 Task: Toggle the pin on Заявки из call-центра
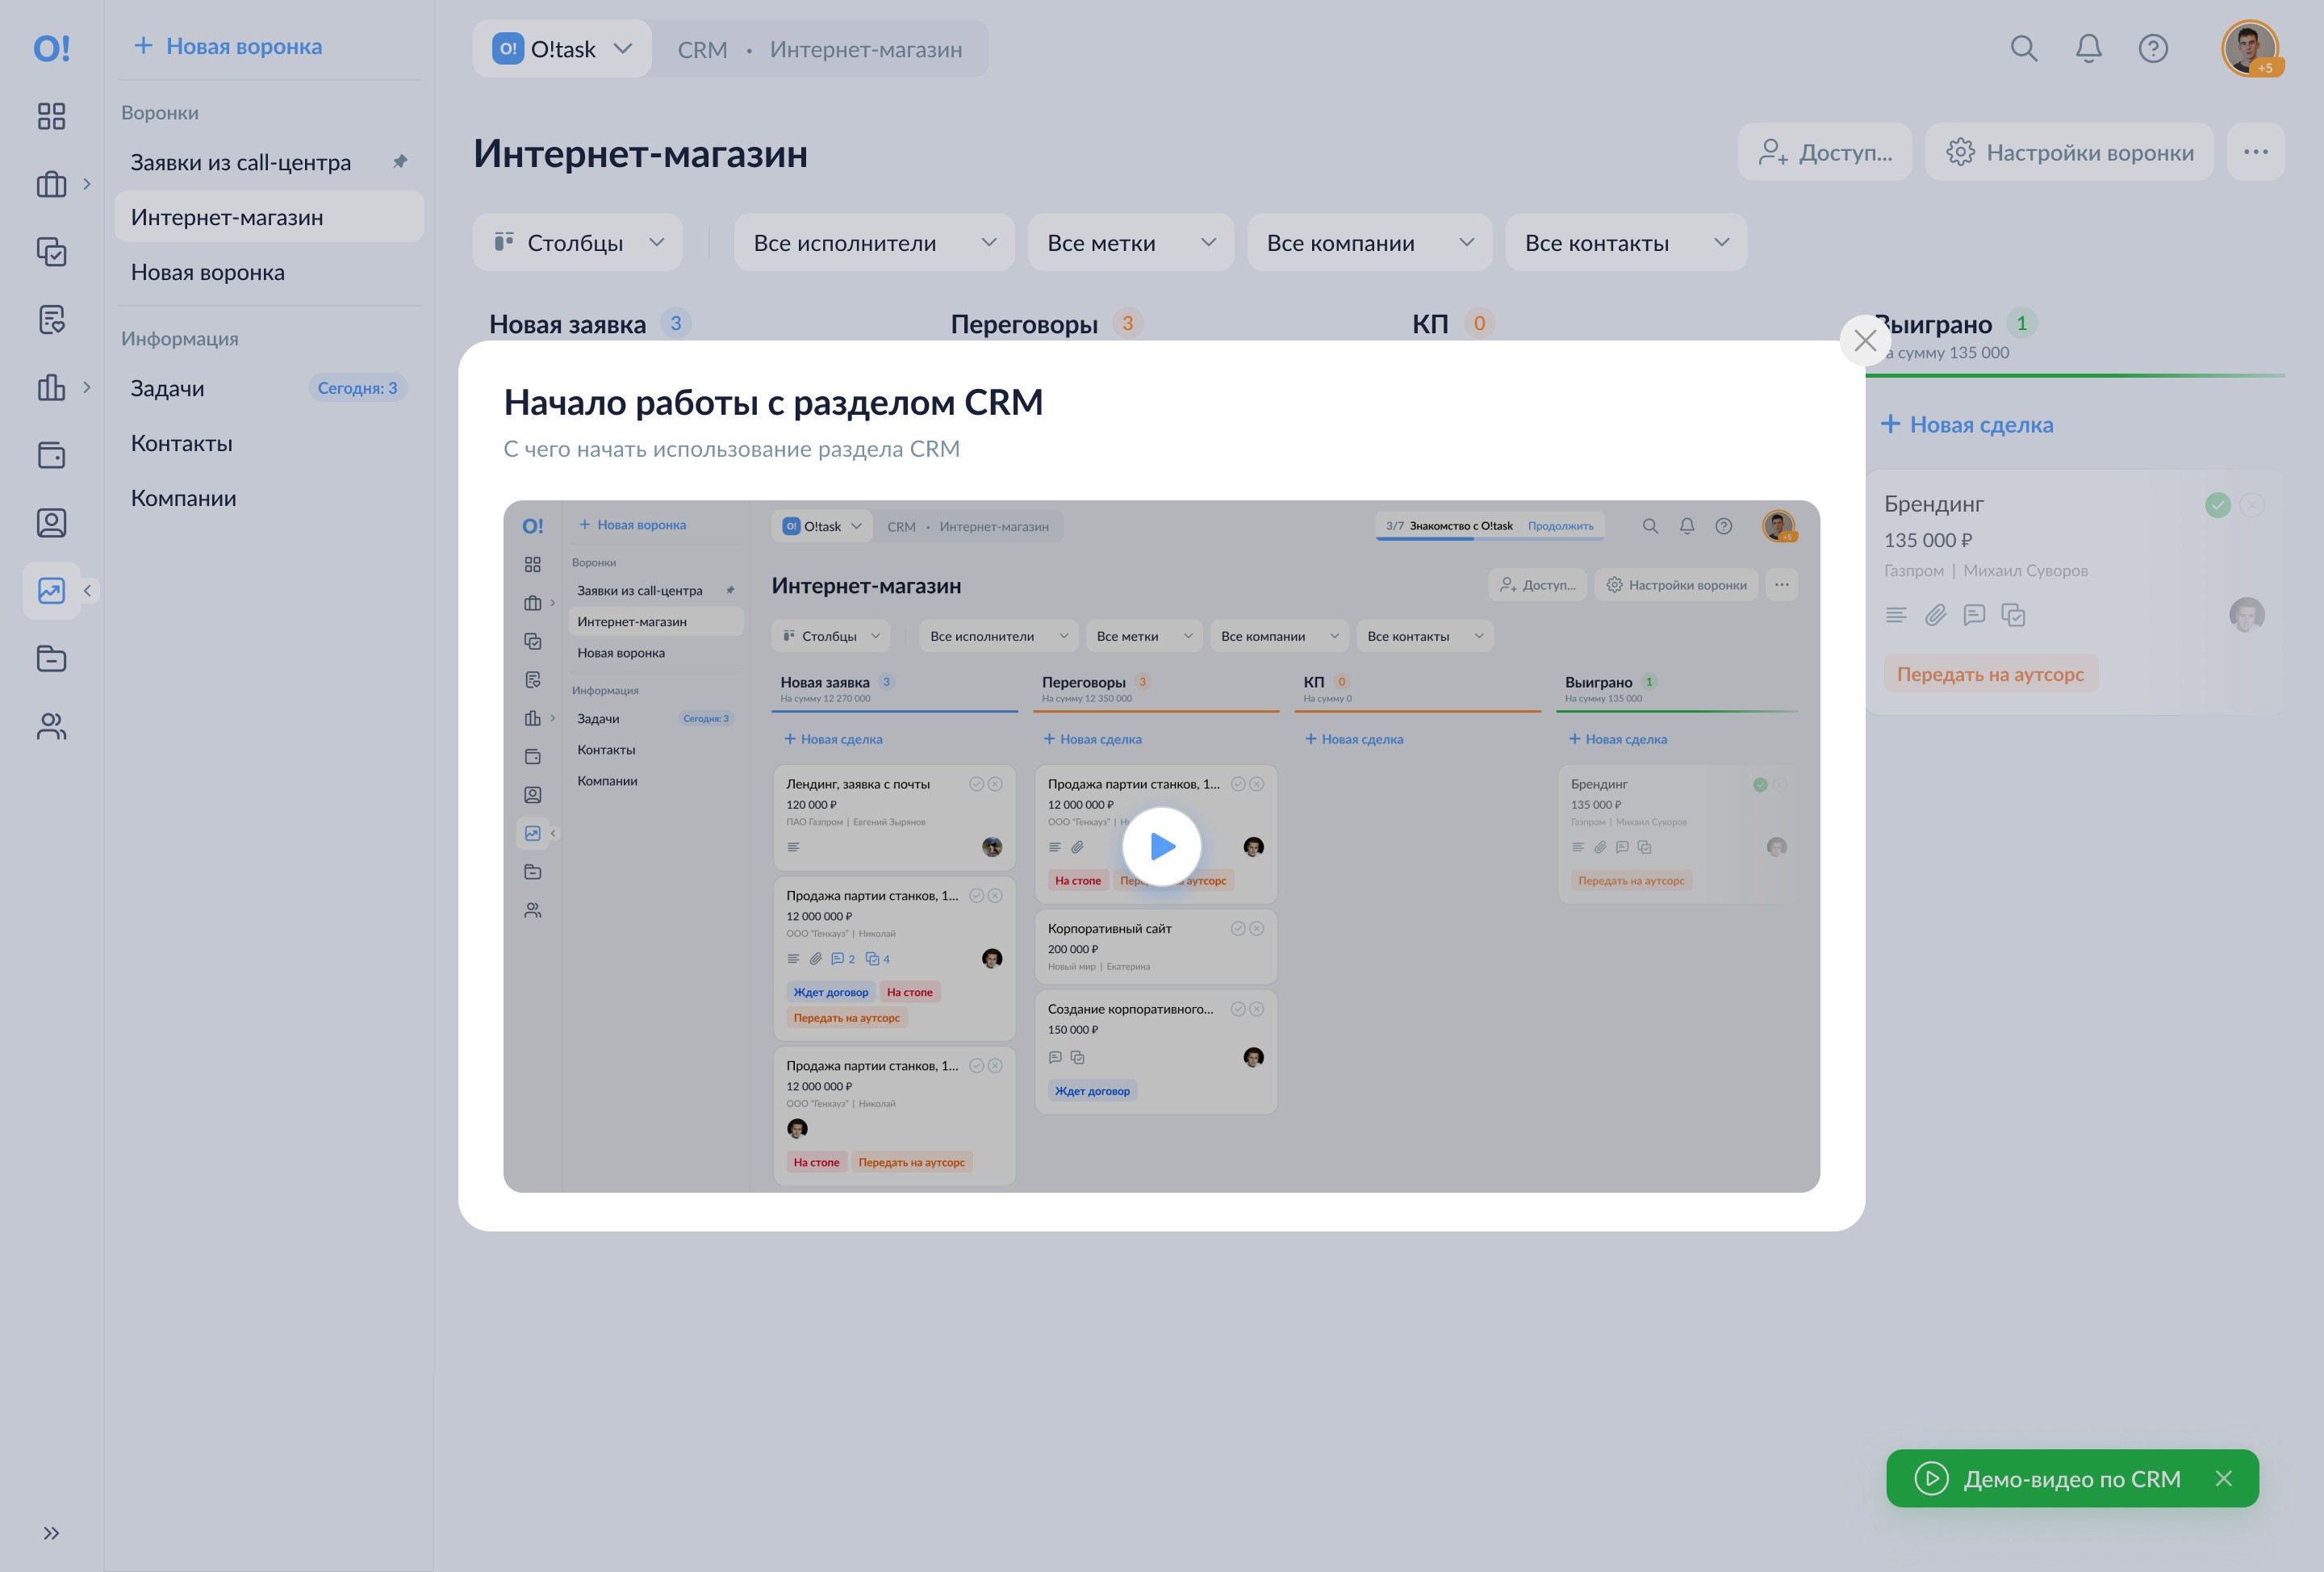point(400,161)
